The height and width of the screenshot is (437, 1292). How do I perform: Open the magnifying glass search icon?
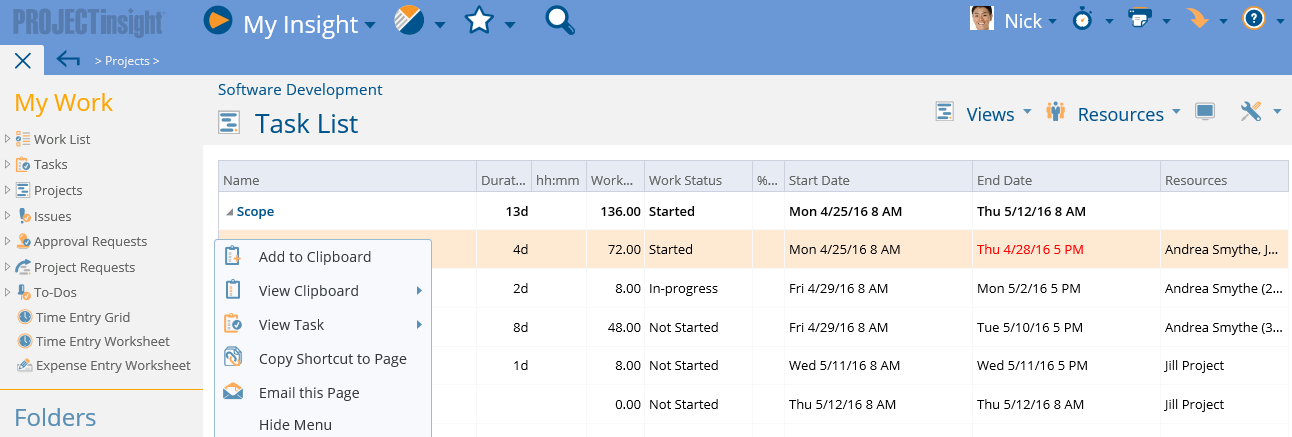(560, 20)
